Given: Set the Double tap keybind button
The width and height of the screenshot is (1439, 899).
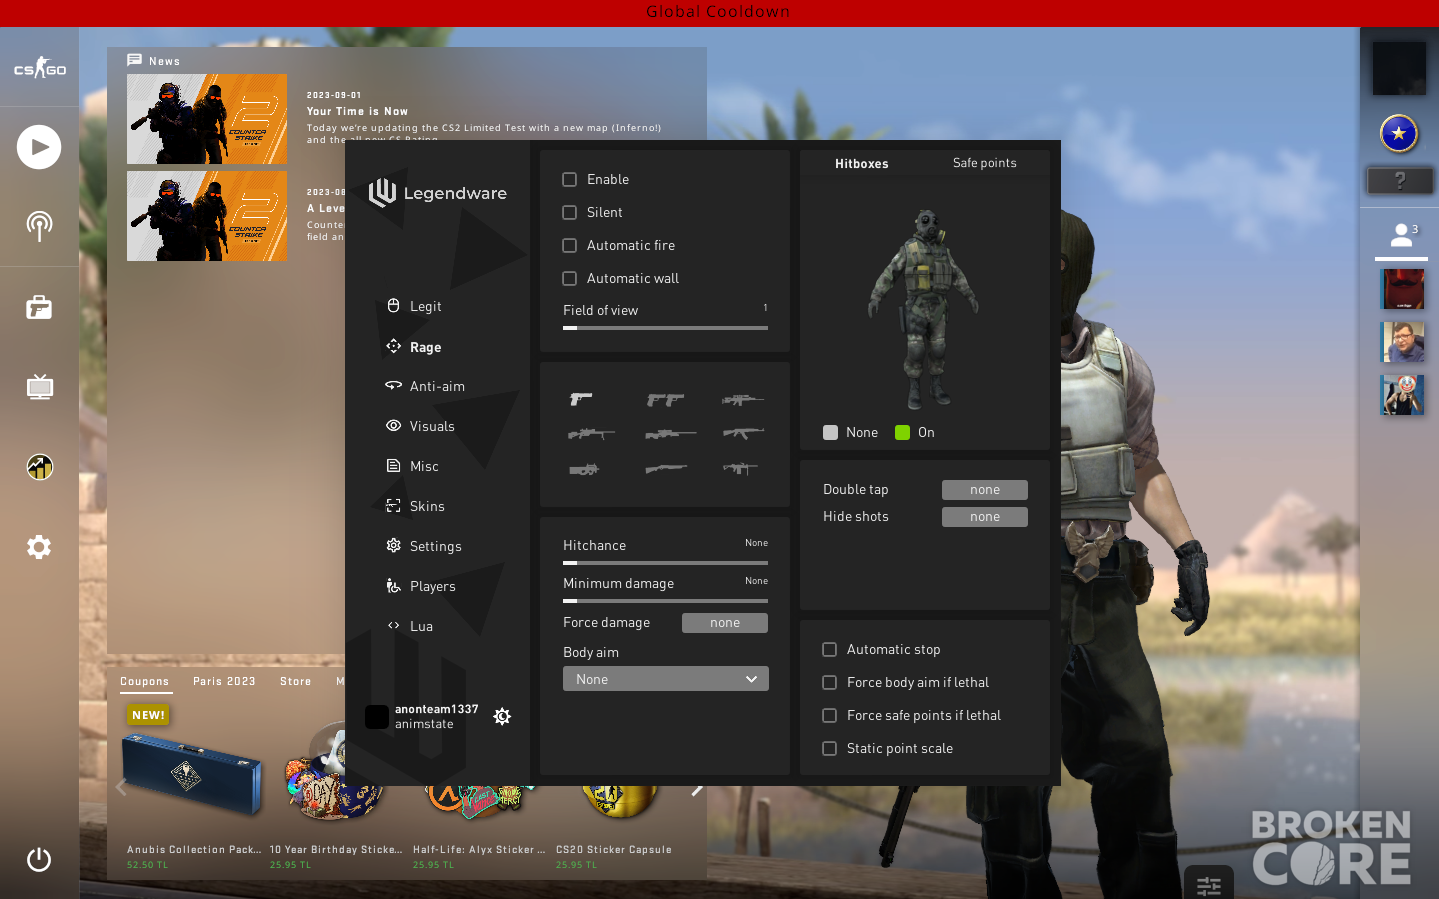Looking at the screenshot, I should click(985, 490).
